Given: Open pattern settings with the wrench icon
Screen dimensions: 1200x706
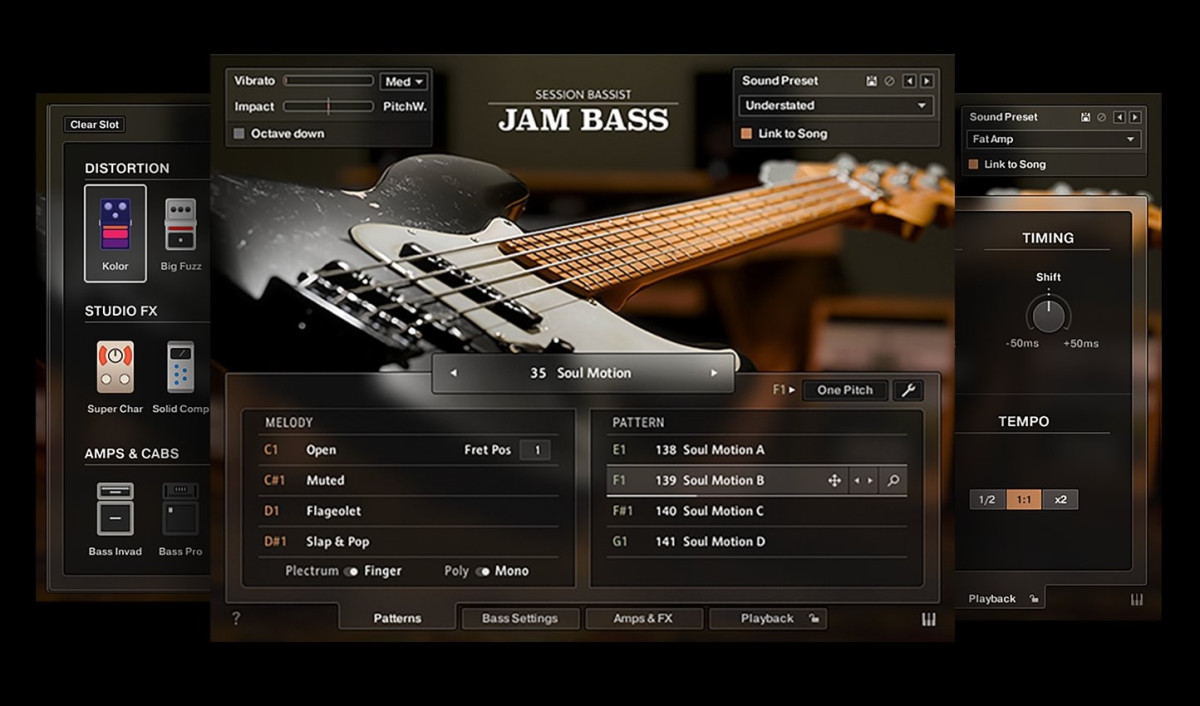Looking at the screenshot, I should coord(908,390).
